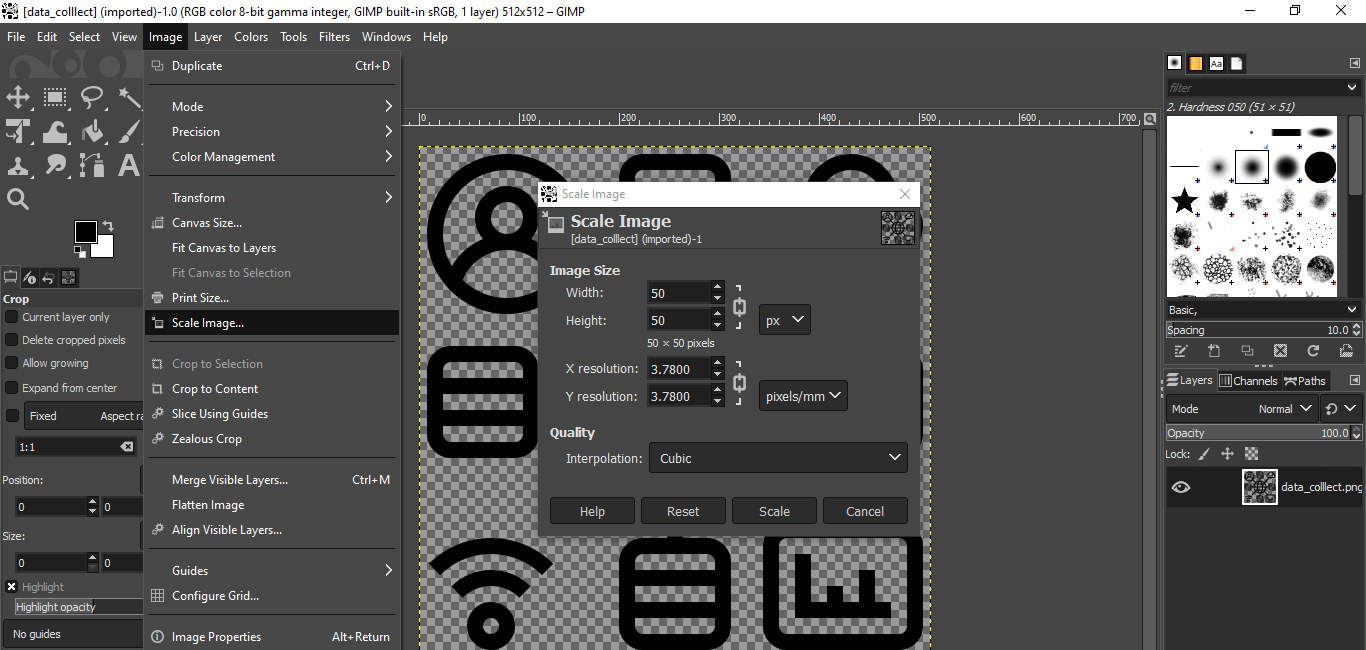
Task: Select the Warp Transform tool
Action: pyautogui.click(x=55, y=131)
